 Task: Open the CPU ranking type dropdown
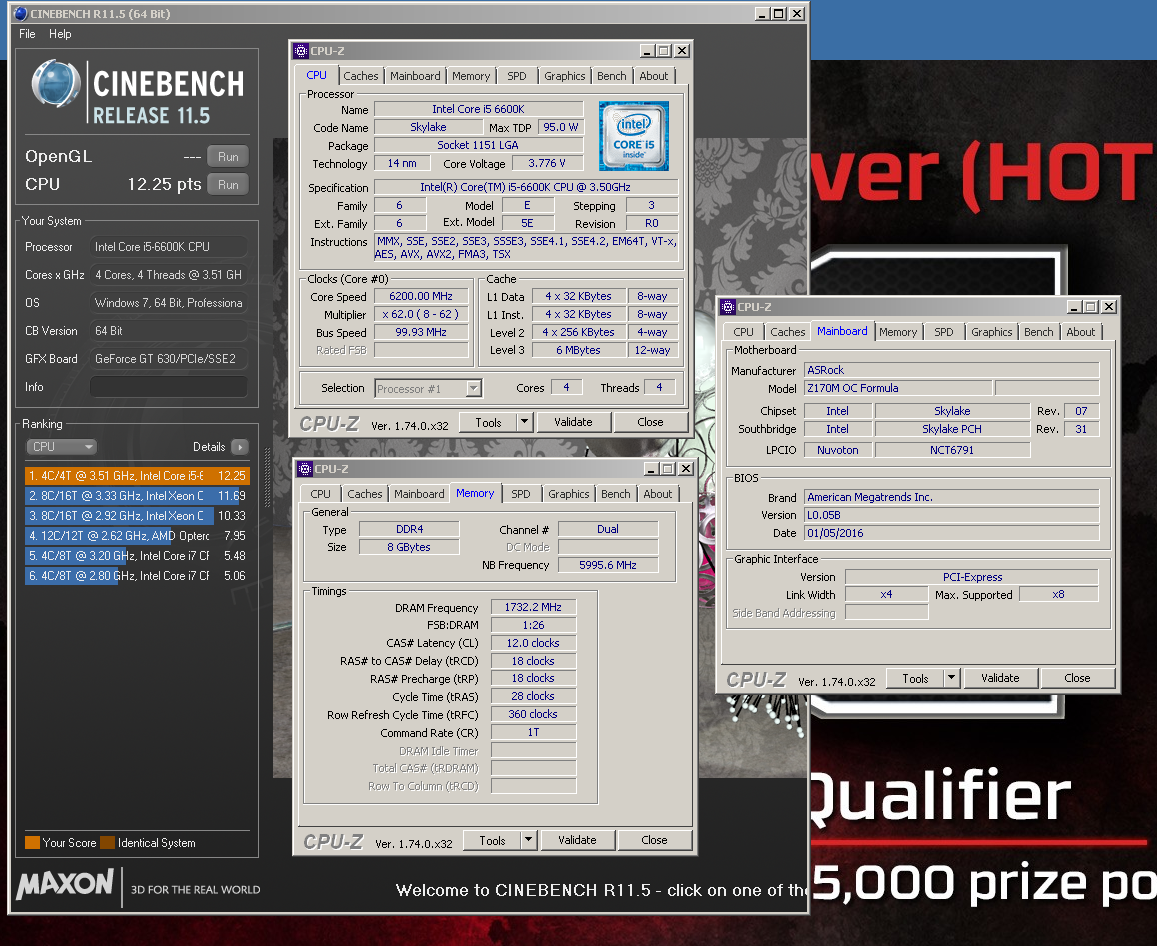click(x=62, y=447)
